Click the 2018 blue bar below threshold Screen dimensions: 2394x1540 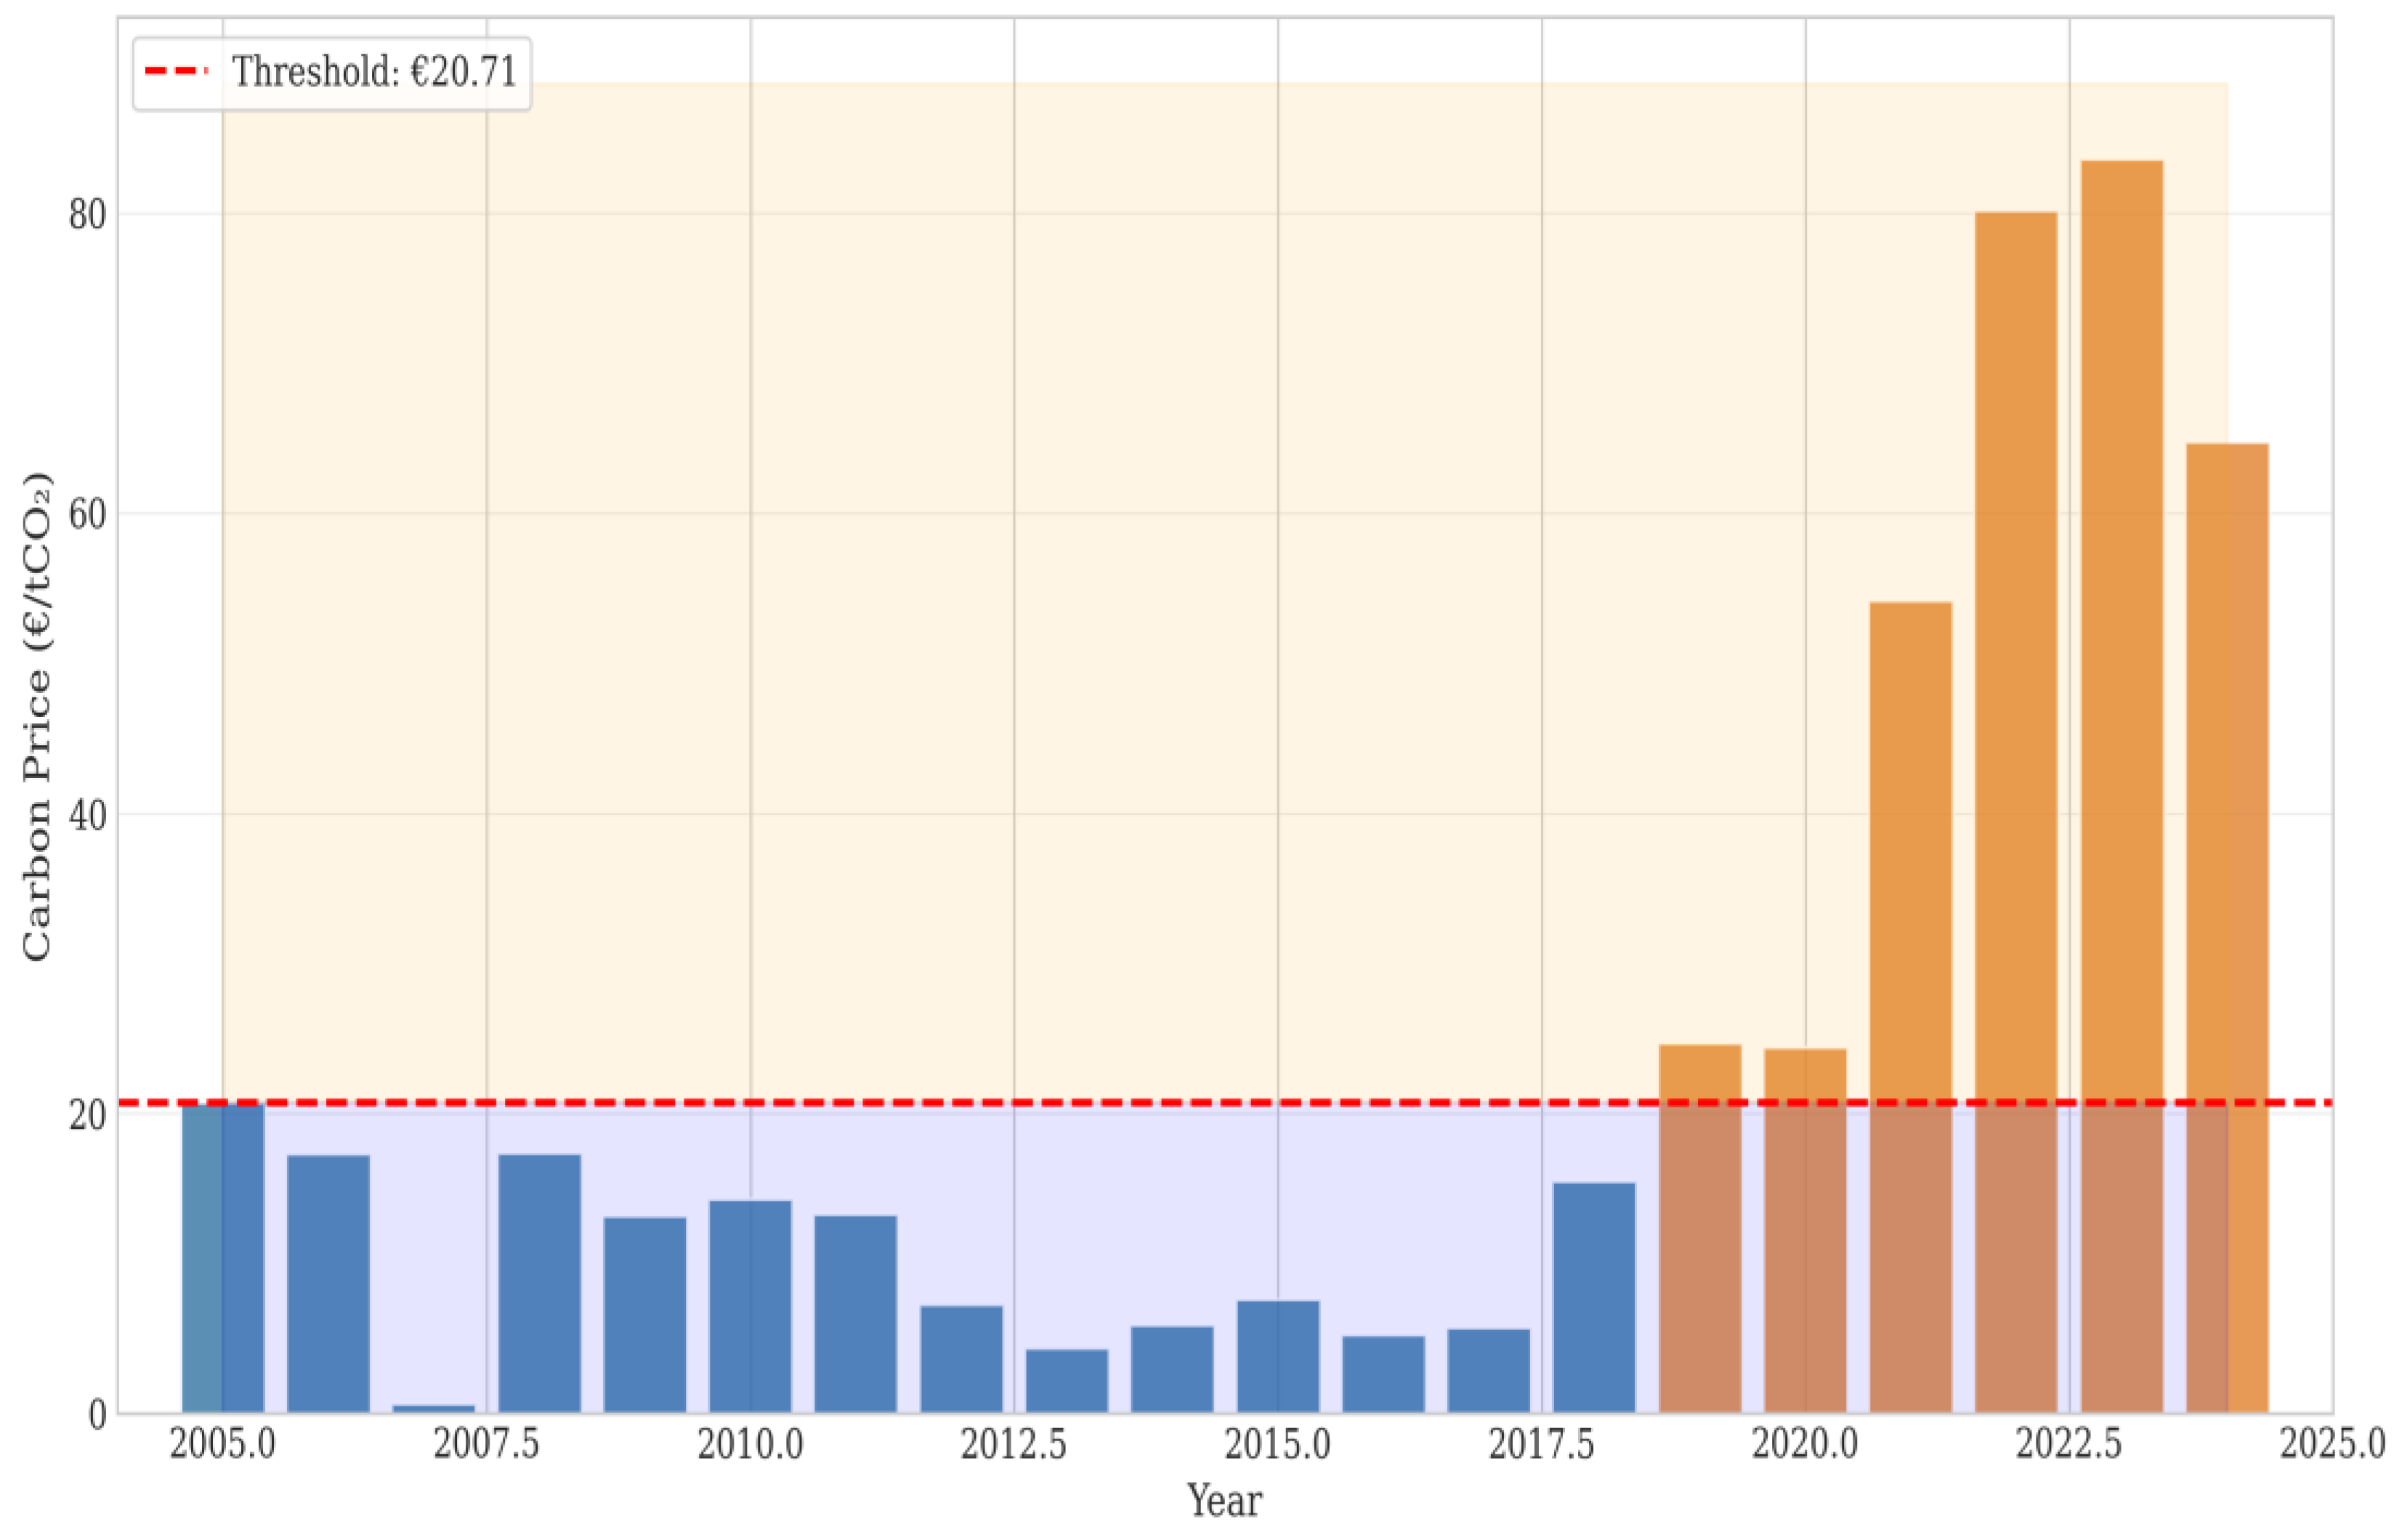coord(1593,1297)
